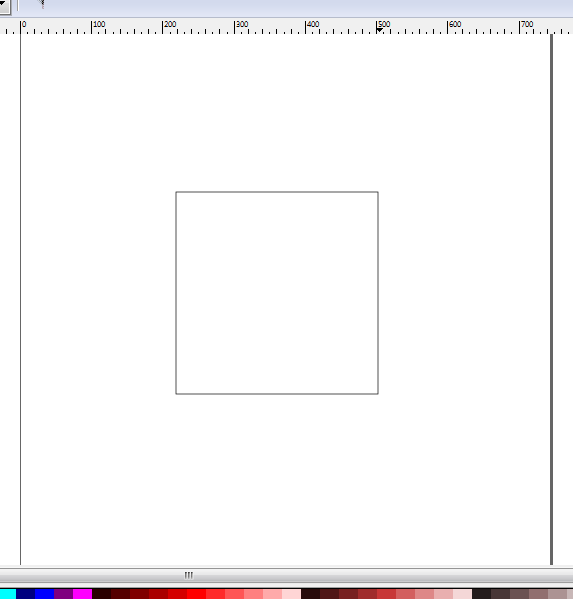Select the cyan color swatch in palette

[x=8, y=594]
